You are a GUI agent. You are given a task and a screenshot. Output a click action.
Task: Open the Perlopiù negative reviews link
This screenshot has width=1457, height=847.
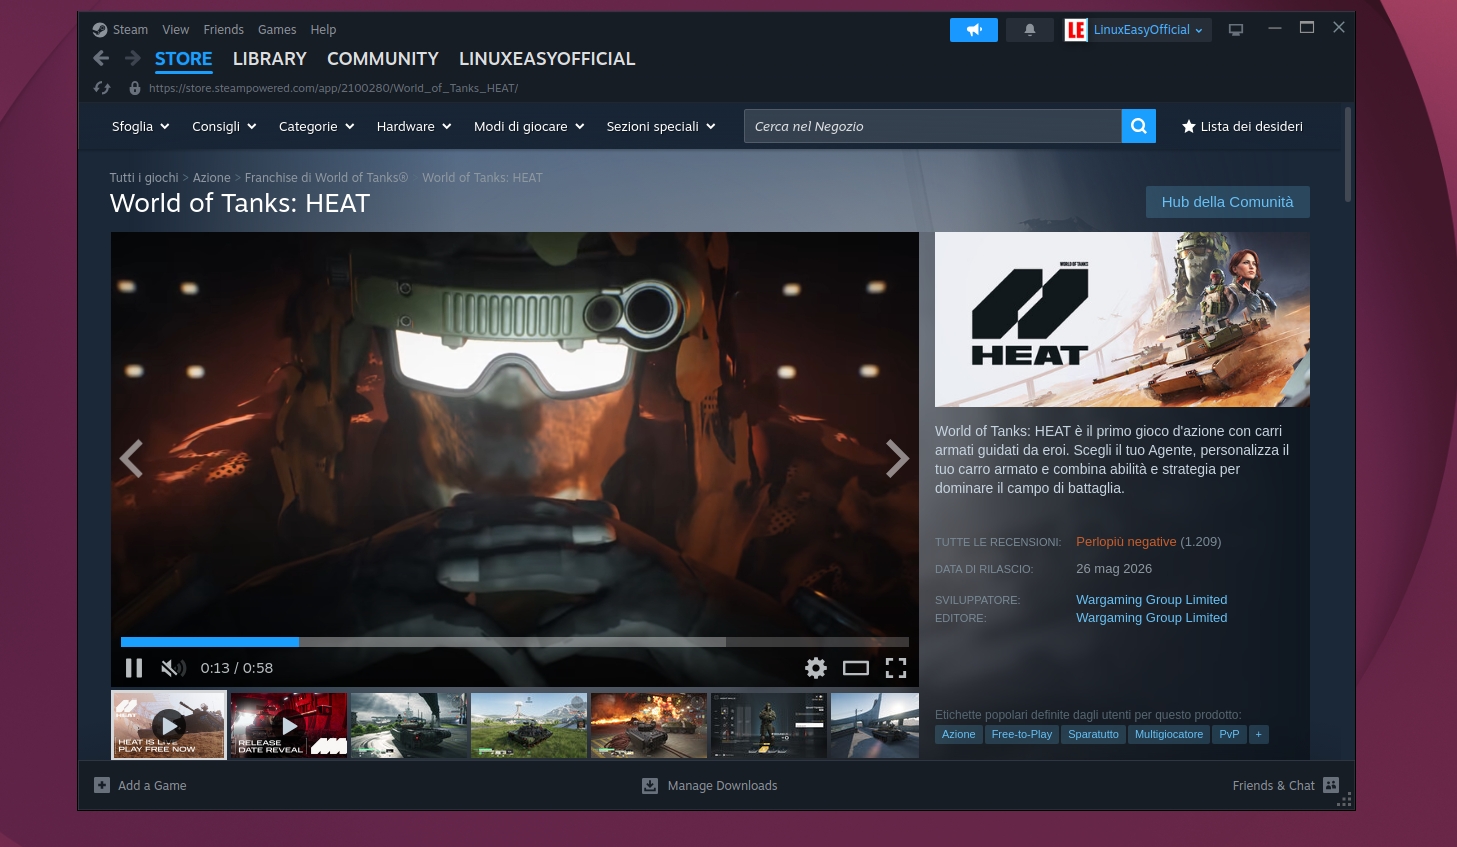(1126, 542)
